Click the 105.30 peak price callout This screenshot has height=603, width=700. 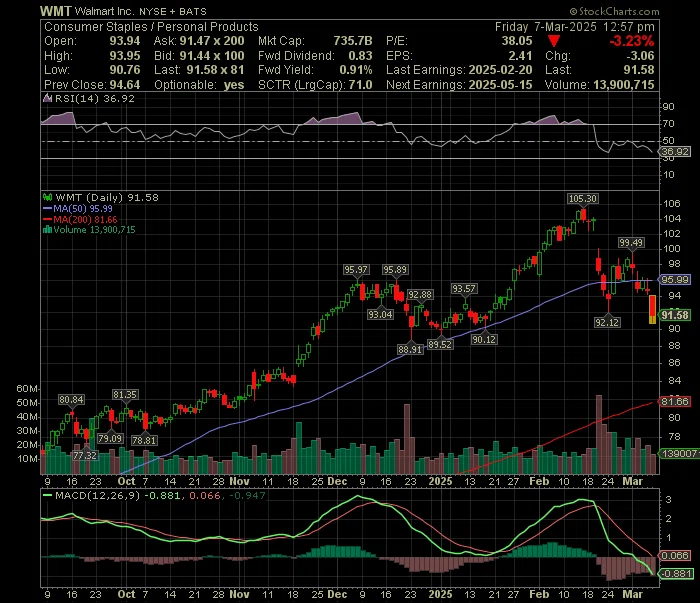coord(583,198)
